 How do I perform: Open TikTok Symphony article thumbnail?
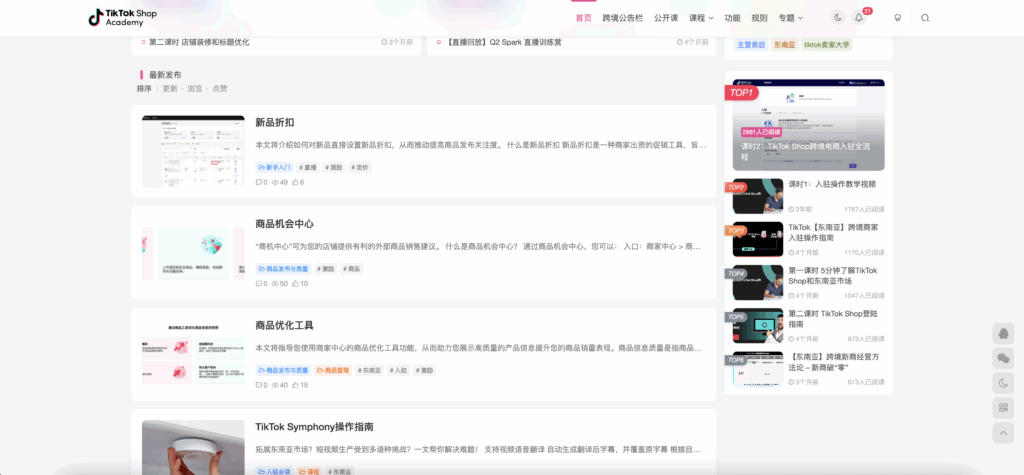(193, 447)
